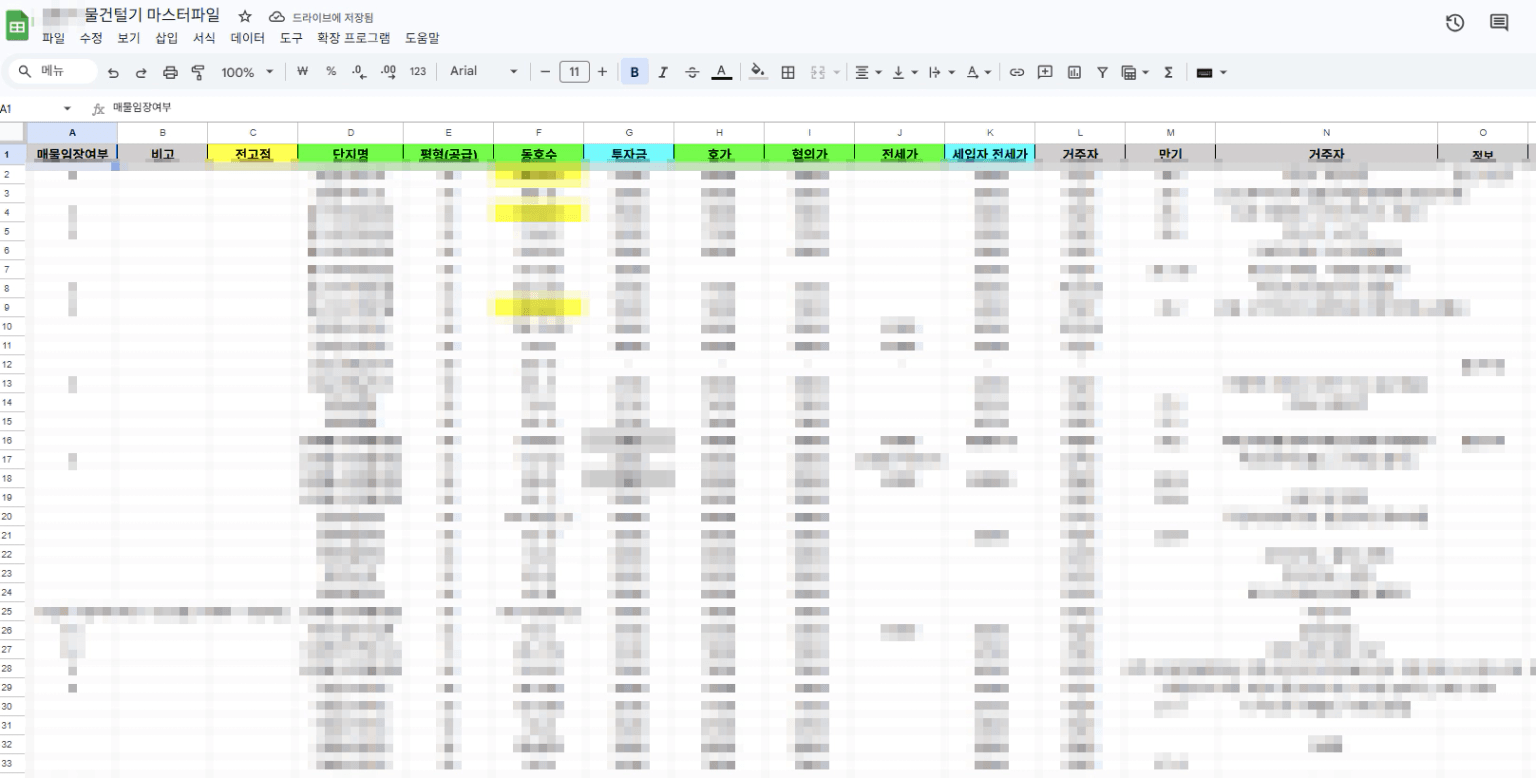Open vertical align dropdown
Viewport: 1536px width, 778px height.
pos(903,72)
